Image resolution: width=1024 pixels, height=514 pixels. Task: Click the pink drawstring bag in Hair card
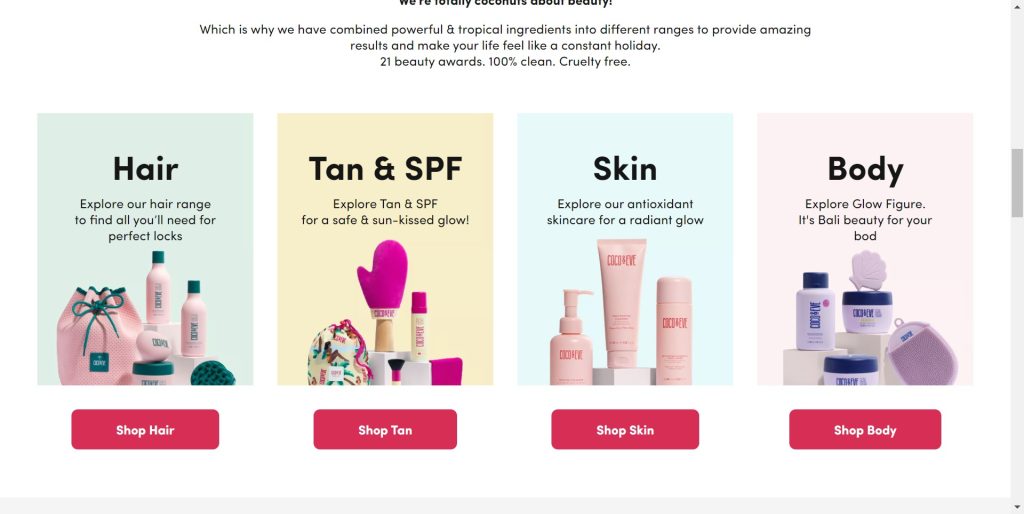pyautogui.click(x=98, y=336)
